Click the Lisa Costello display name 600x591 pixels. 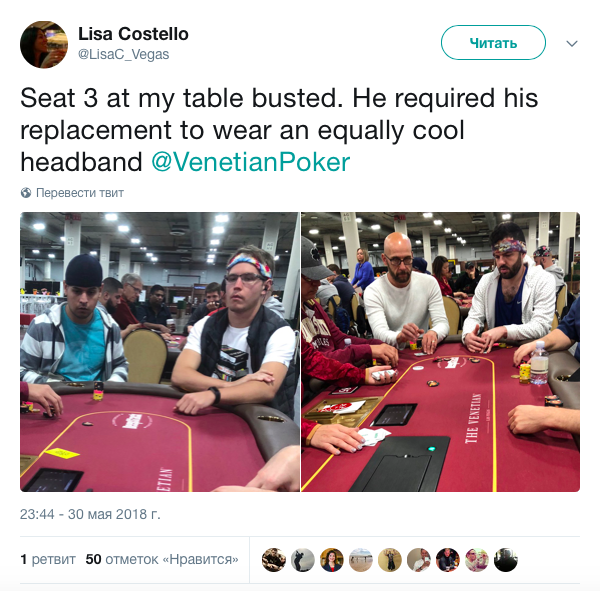click(133, 34)
